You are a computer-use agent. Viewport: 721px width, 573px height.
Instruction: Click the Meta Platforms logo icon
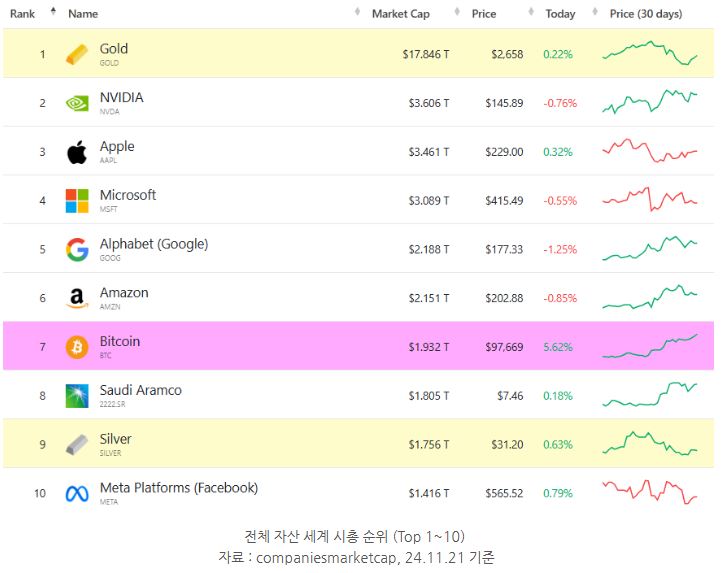coord(77,494)
